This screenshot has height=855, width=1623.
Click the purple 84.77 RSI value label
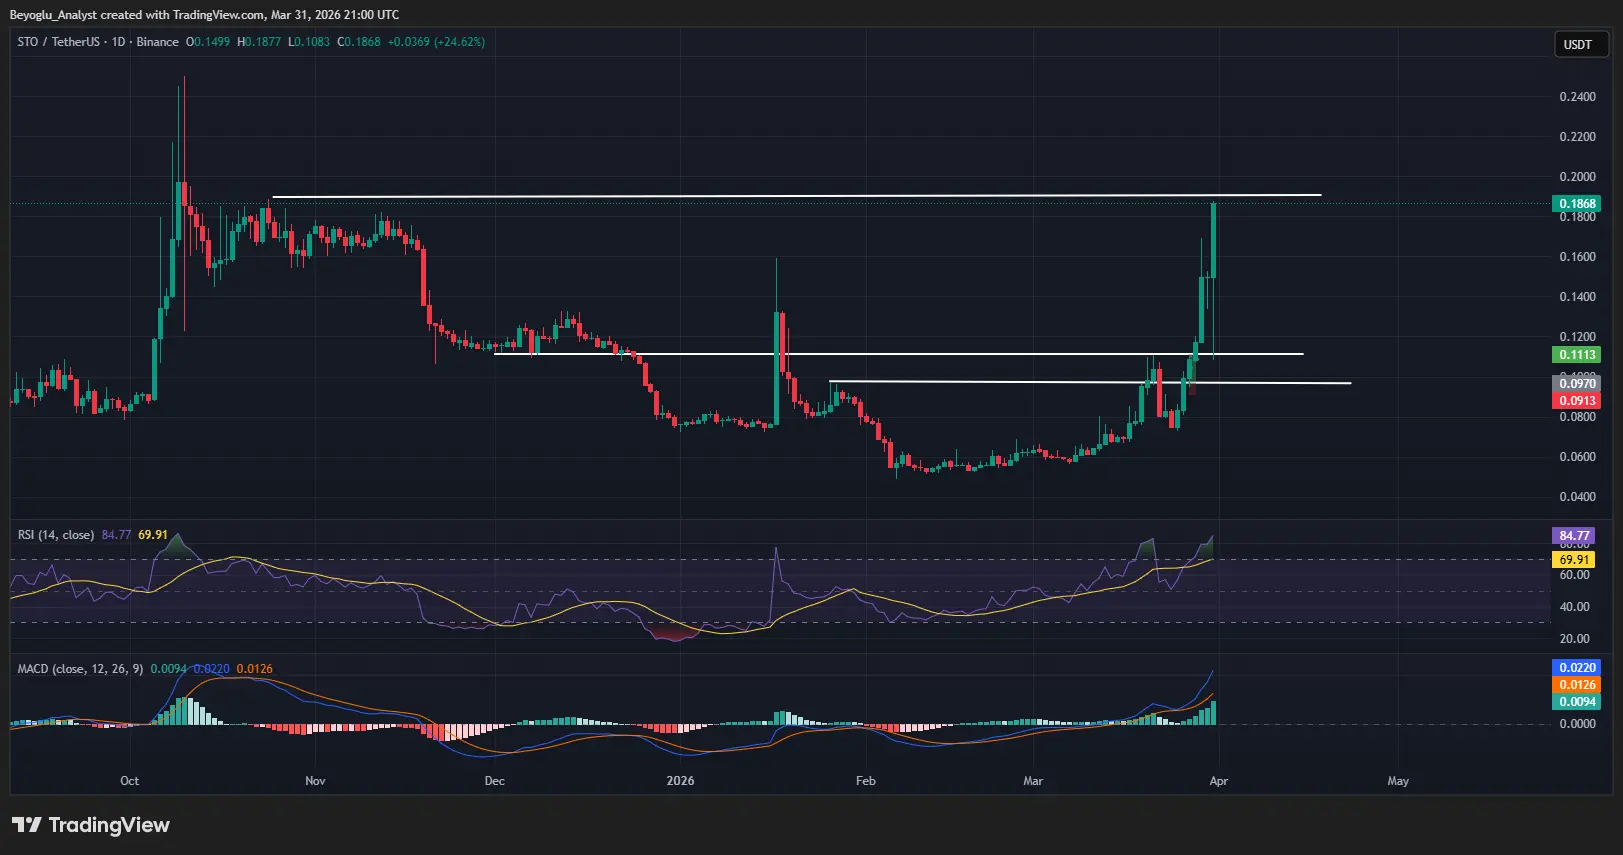1573,536
